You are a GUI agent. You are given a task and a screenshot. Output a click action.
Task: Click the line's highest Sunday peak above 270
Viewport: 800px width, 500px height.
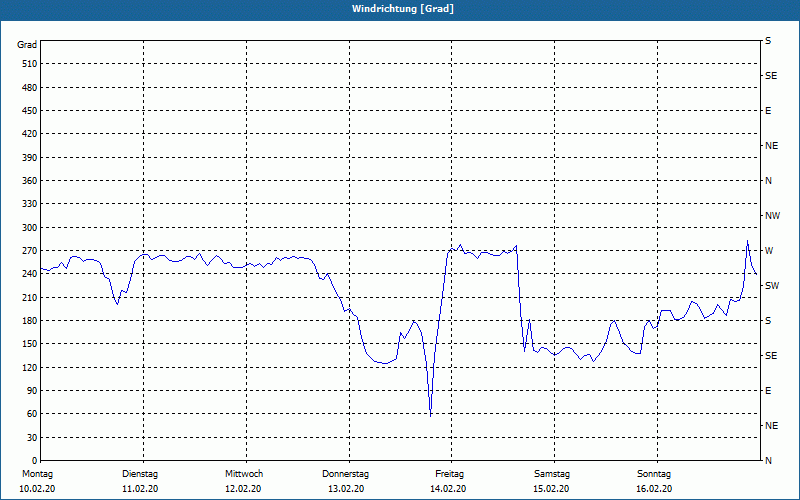[x=747, y=241]
